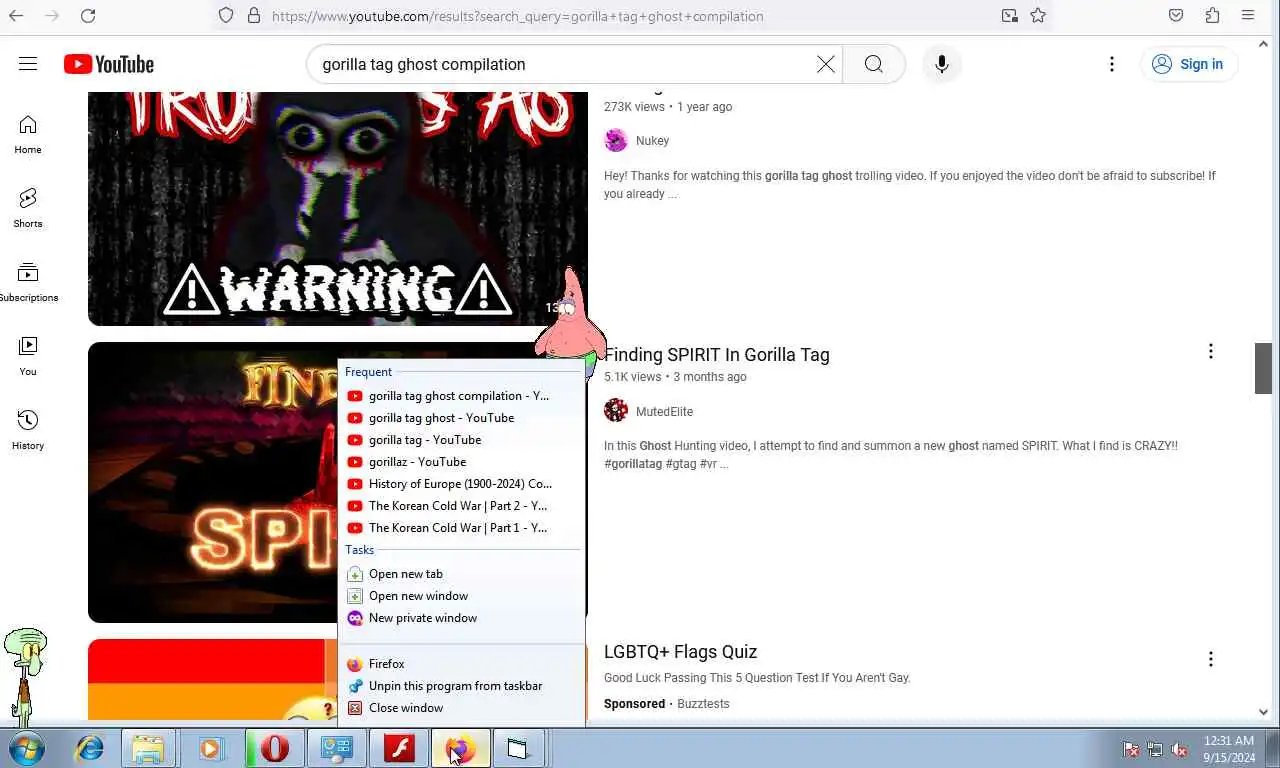Open Finding SPIRIT In Gorilla Tag video title

coord(717,354)
